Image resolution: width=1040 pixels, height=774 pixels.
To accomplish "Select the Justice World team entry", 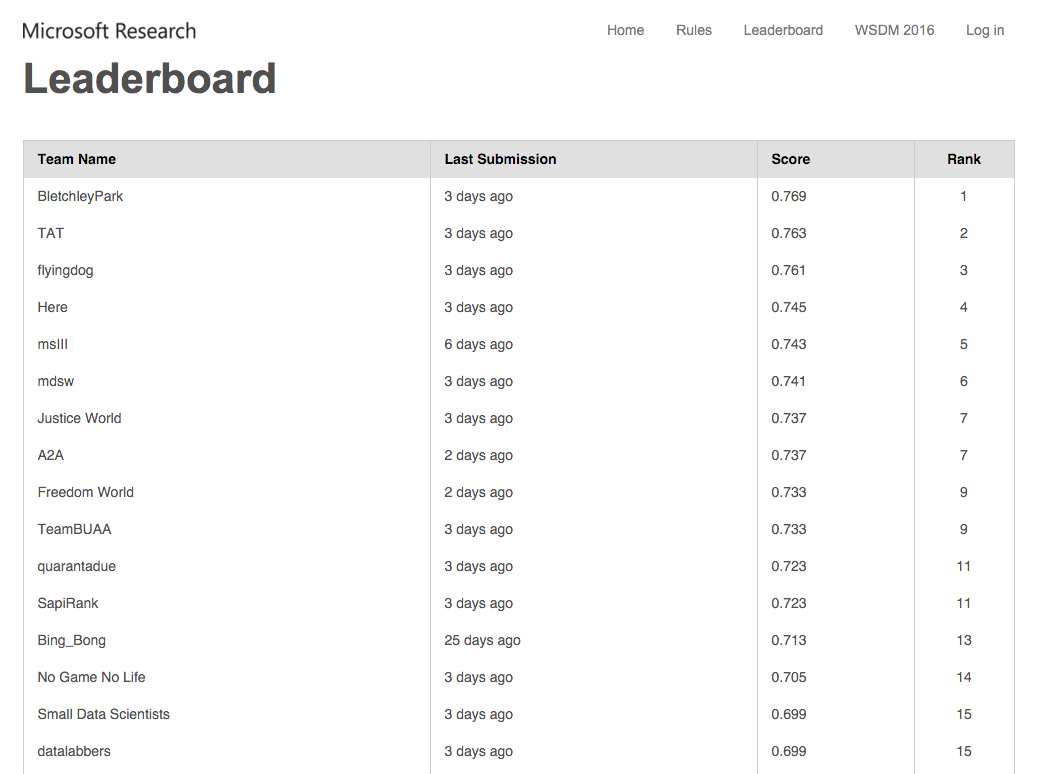I will tap(79, 418).
